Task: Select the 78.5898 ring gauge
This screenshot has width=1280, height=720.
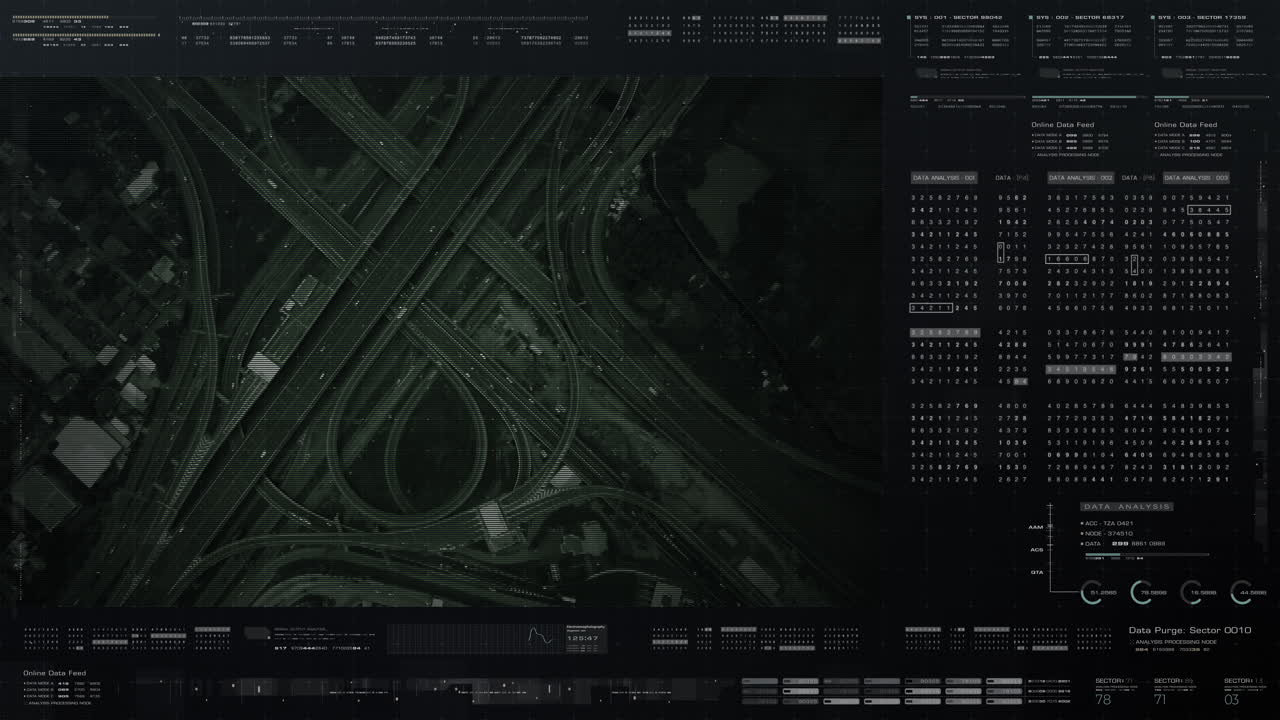Action: (x=1140, y=593)
